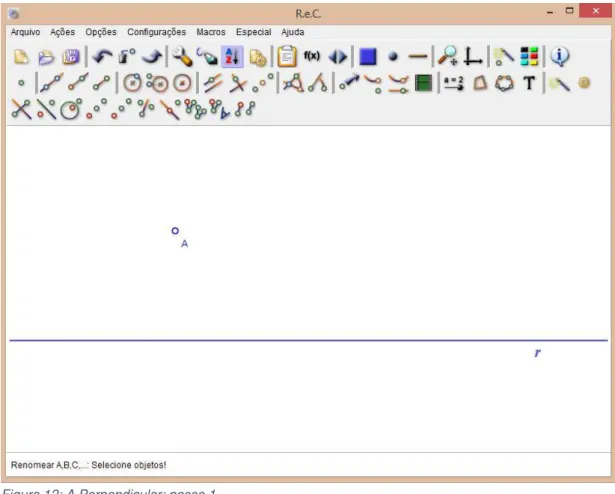Click the Undo arrow icon
615x494 pixels.
click(x=102, y=57)
